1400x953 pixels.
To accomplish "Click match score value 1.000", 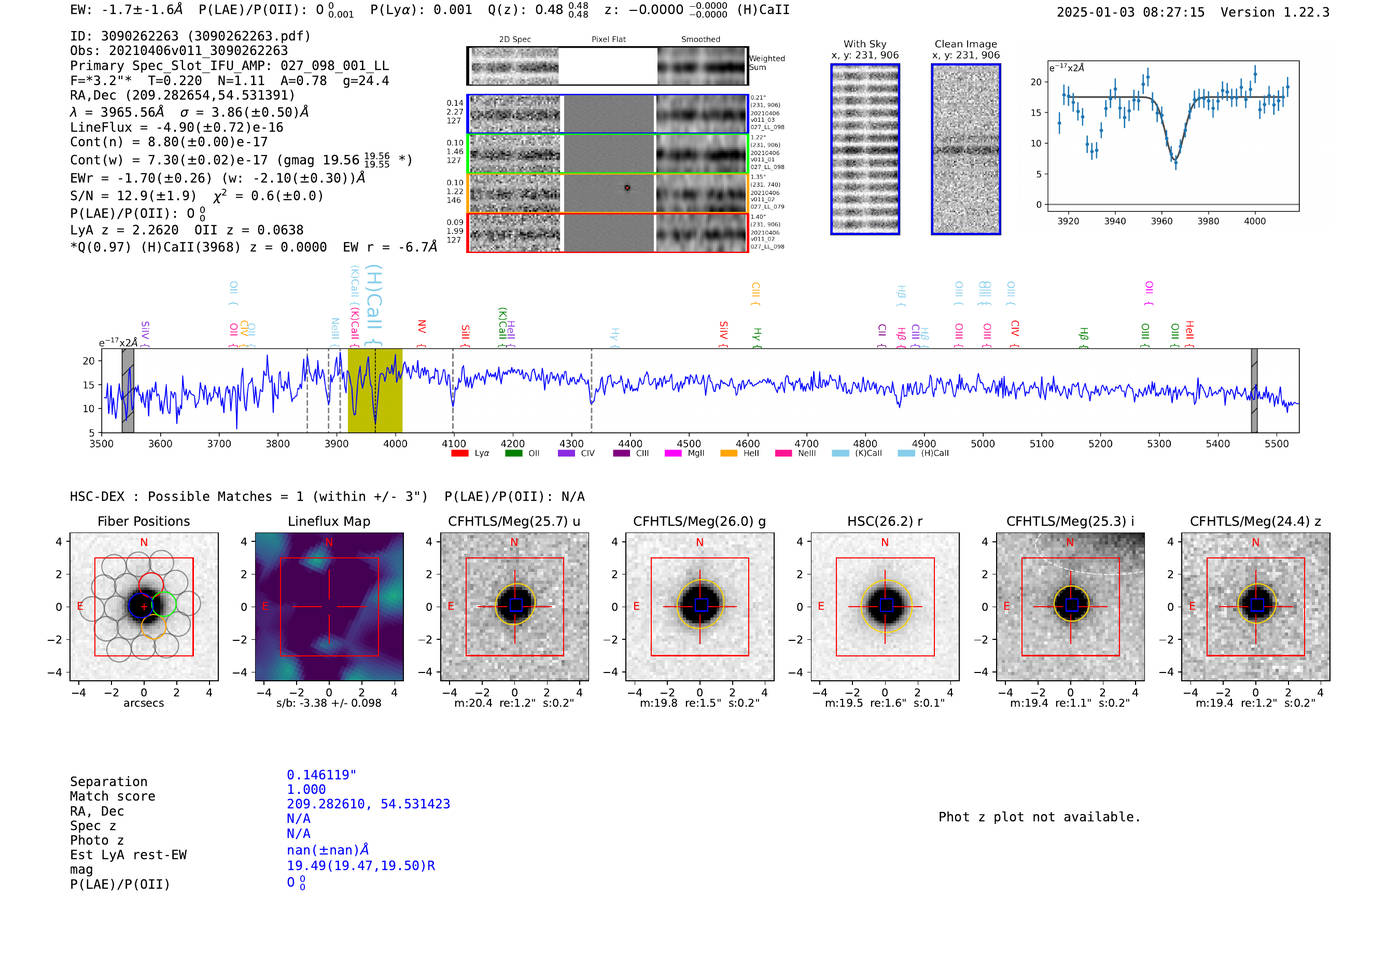I will click(x=306, y=790).
